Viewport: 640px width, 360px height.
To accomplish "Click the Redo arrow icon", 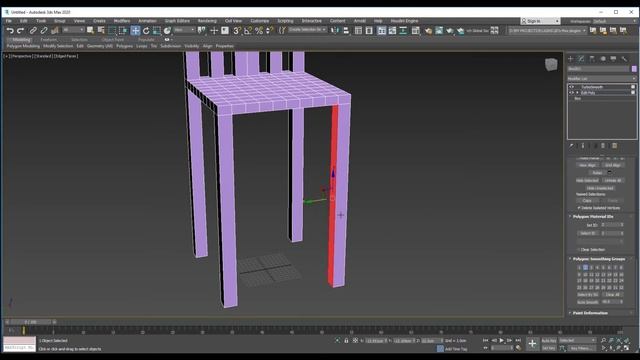I will pyautogui.click(x=20, y=31).
